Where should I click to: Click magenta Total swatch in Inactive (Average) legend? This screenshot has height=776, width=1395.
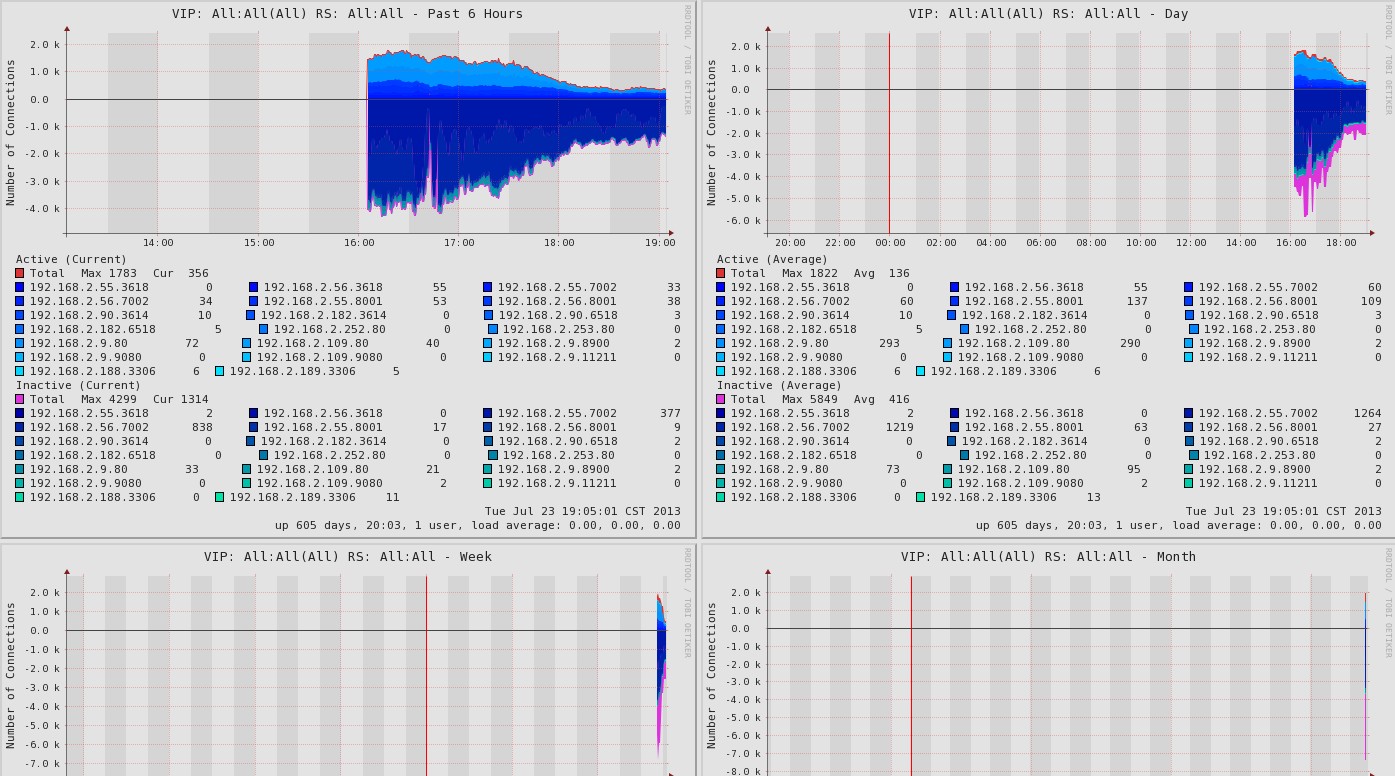(x=721, y=399)
